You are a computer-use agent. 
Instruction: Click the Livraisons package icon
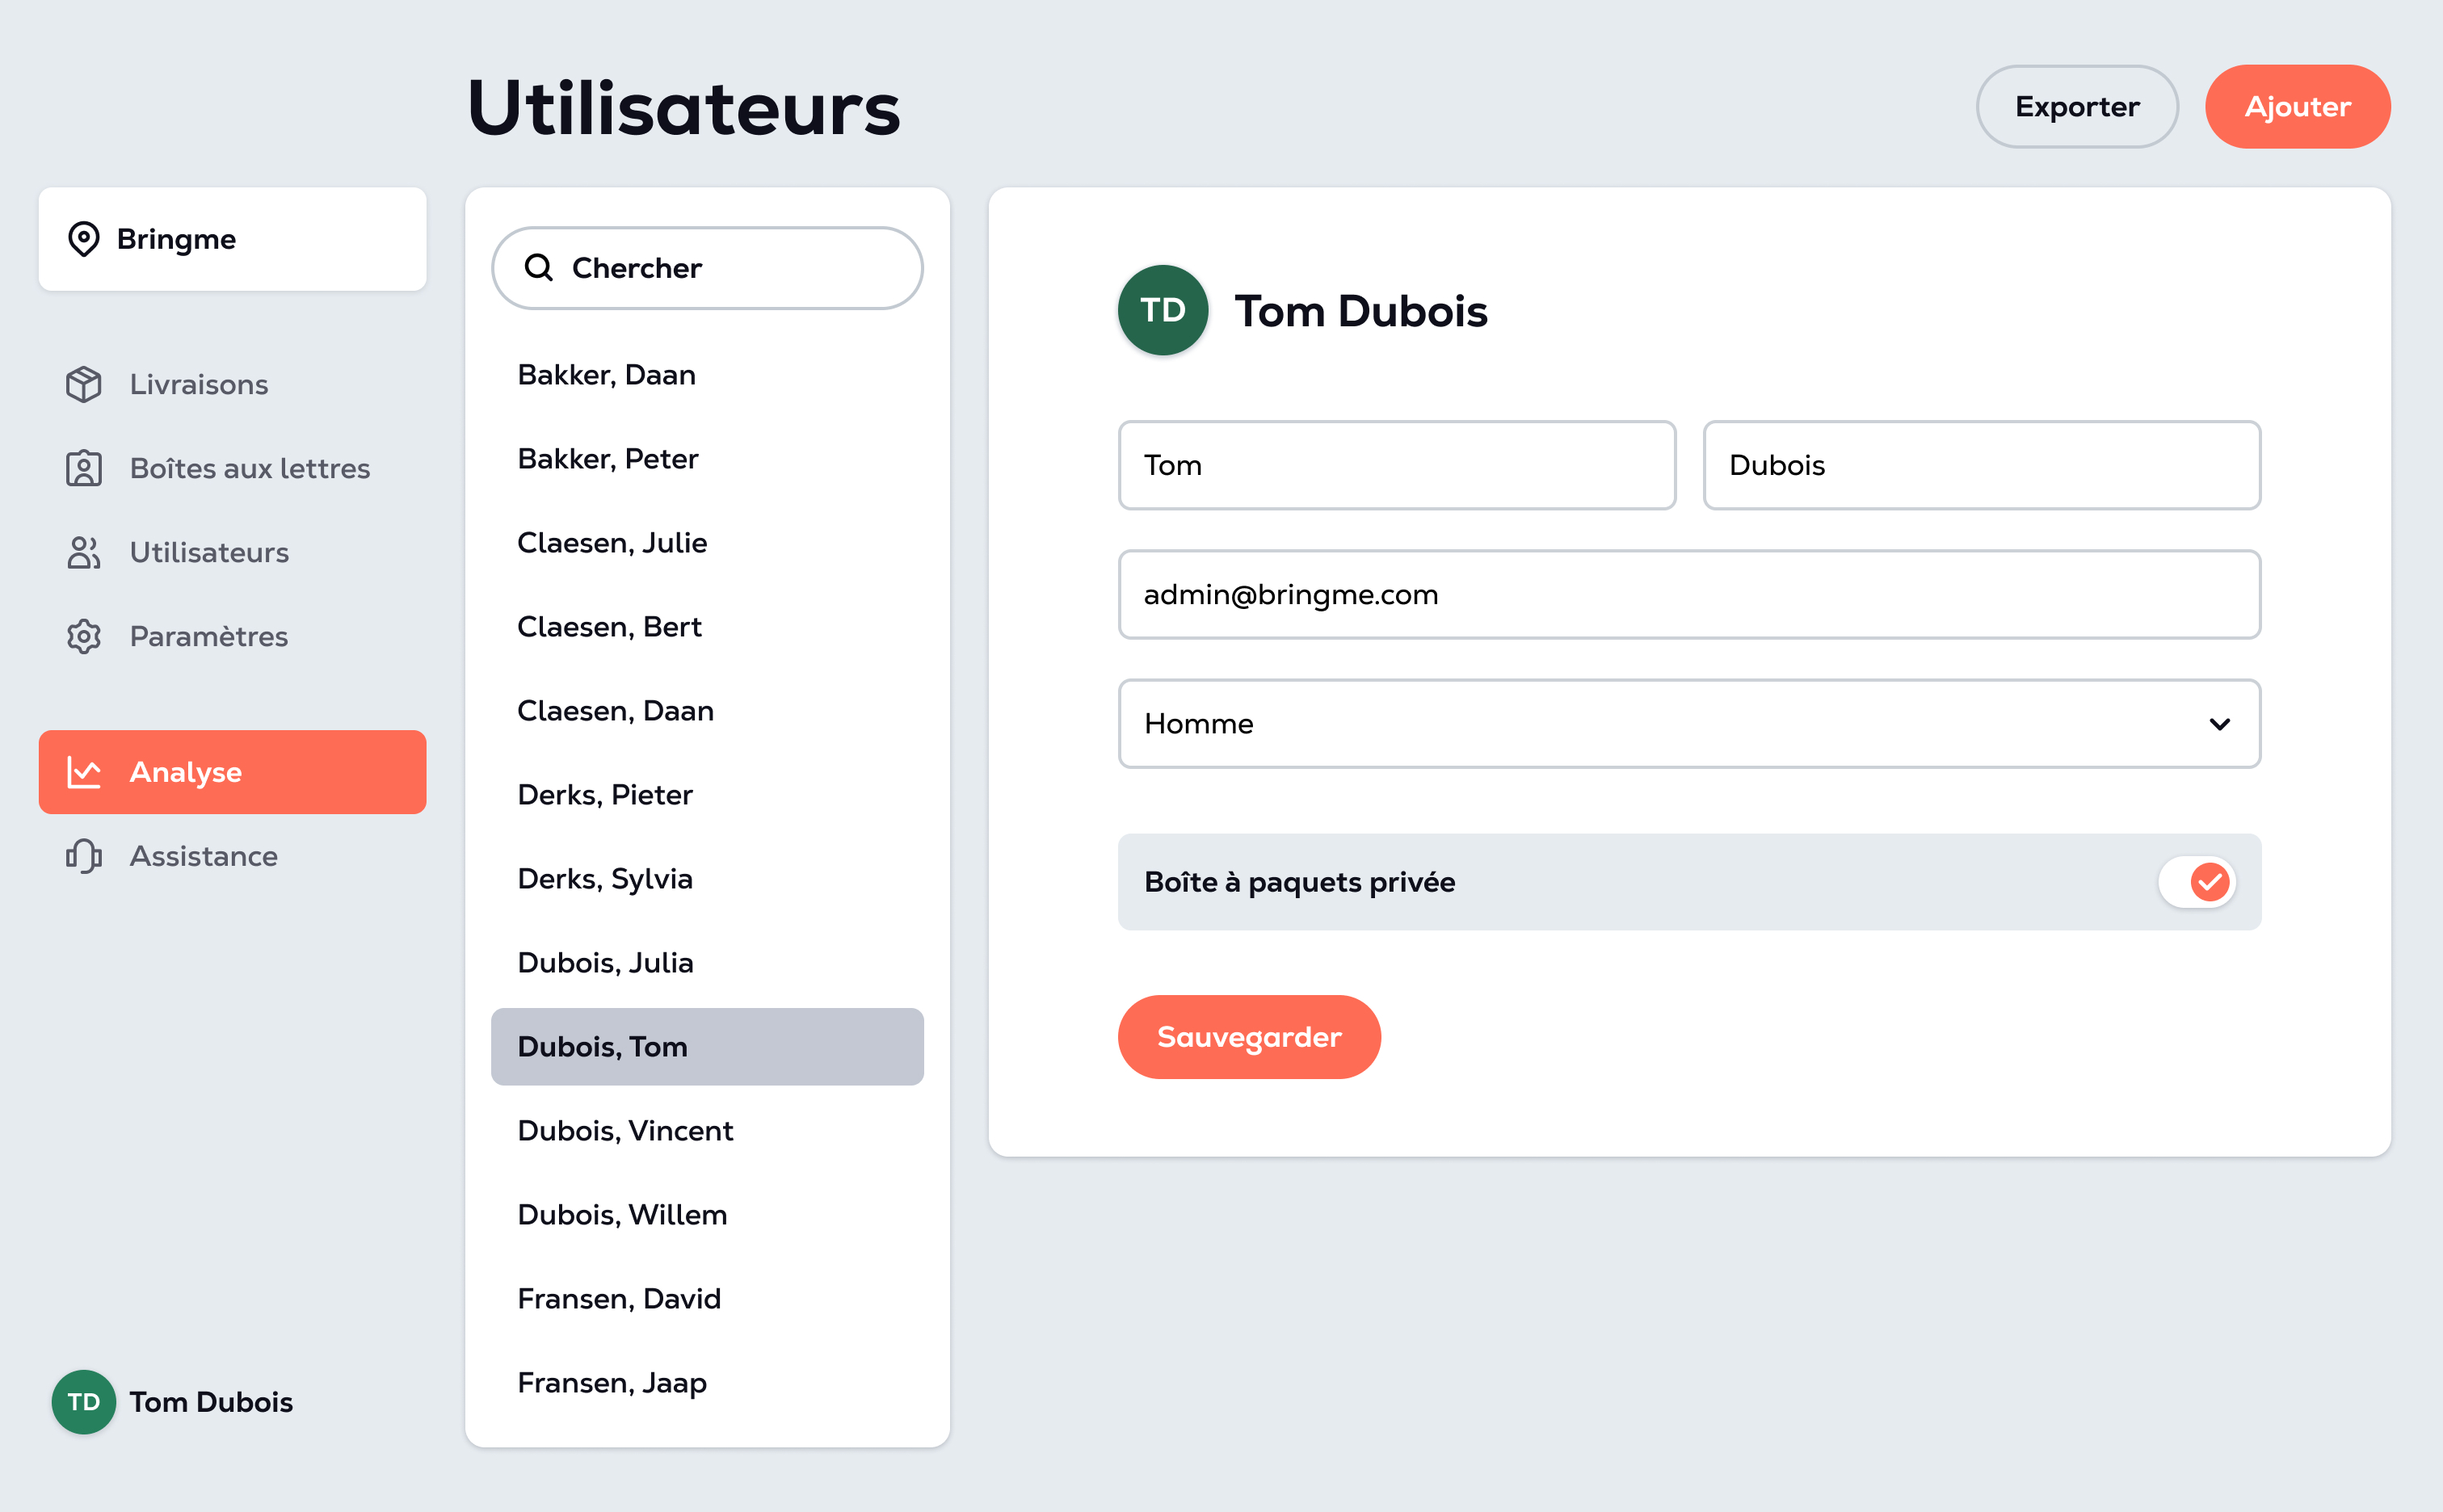[84, 384]
